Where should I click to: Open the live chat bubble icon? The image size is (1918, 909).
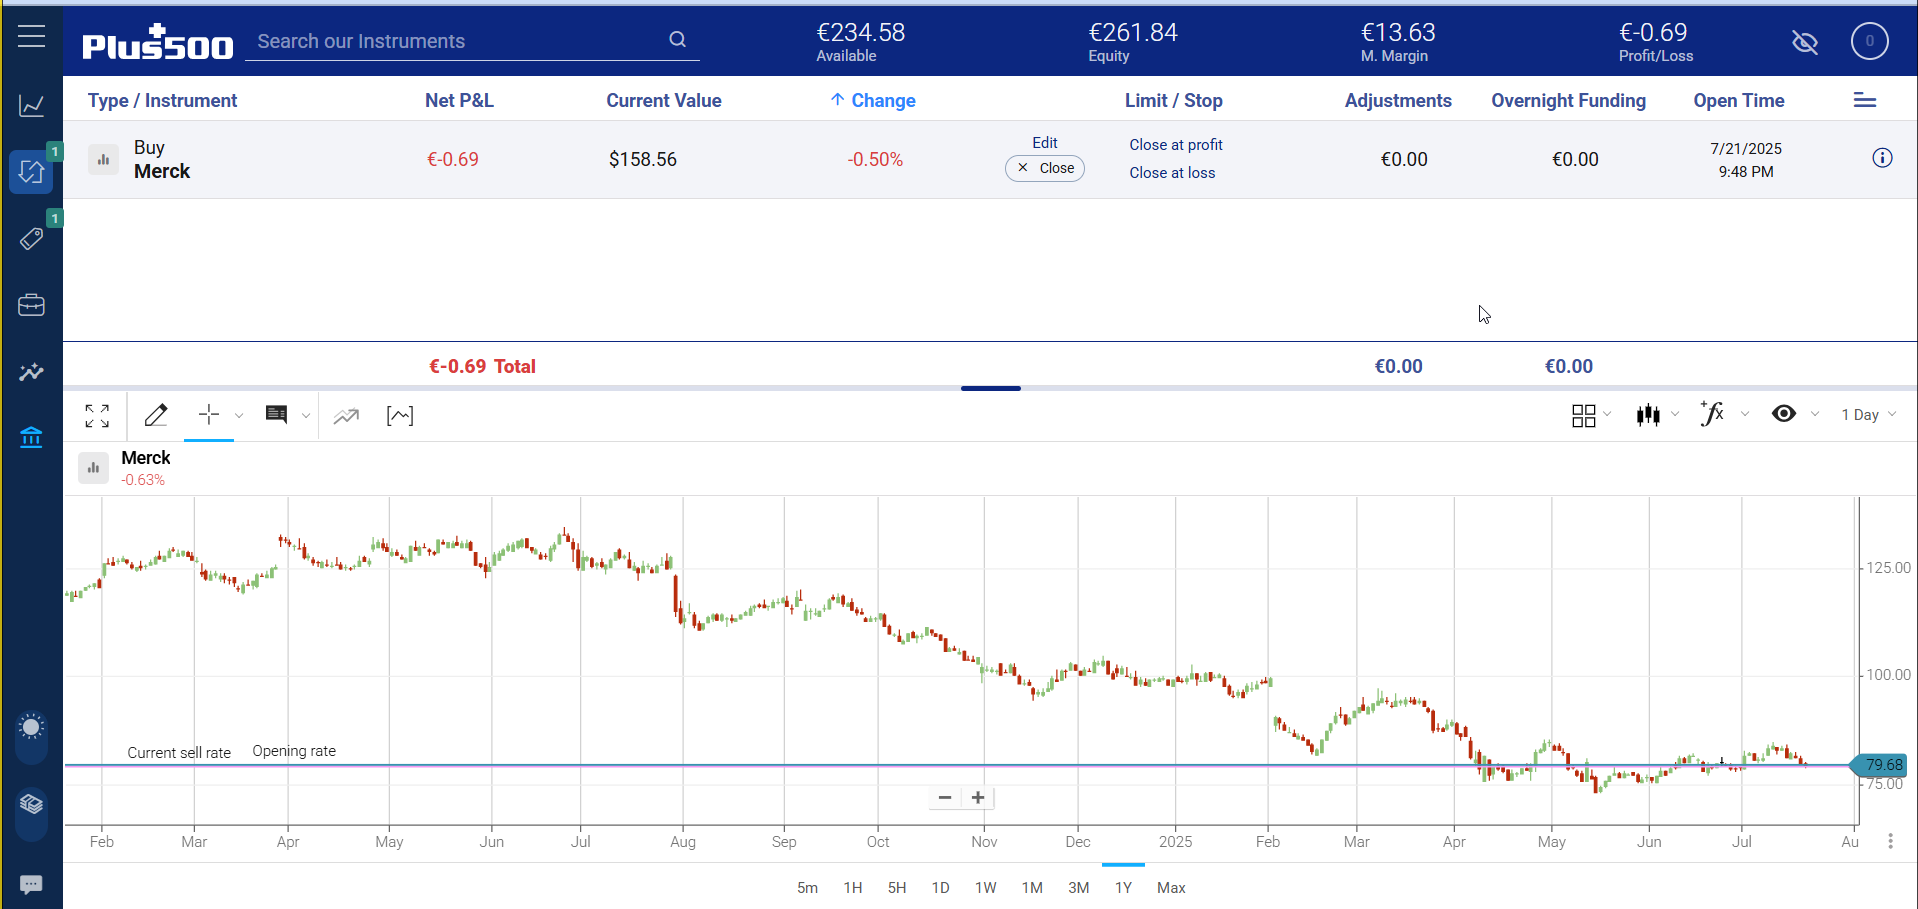pyautogui.click(x=31, y=885)
